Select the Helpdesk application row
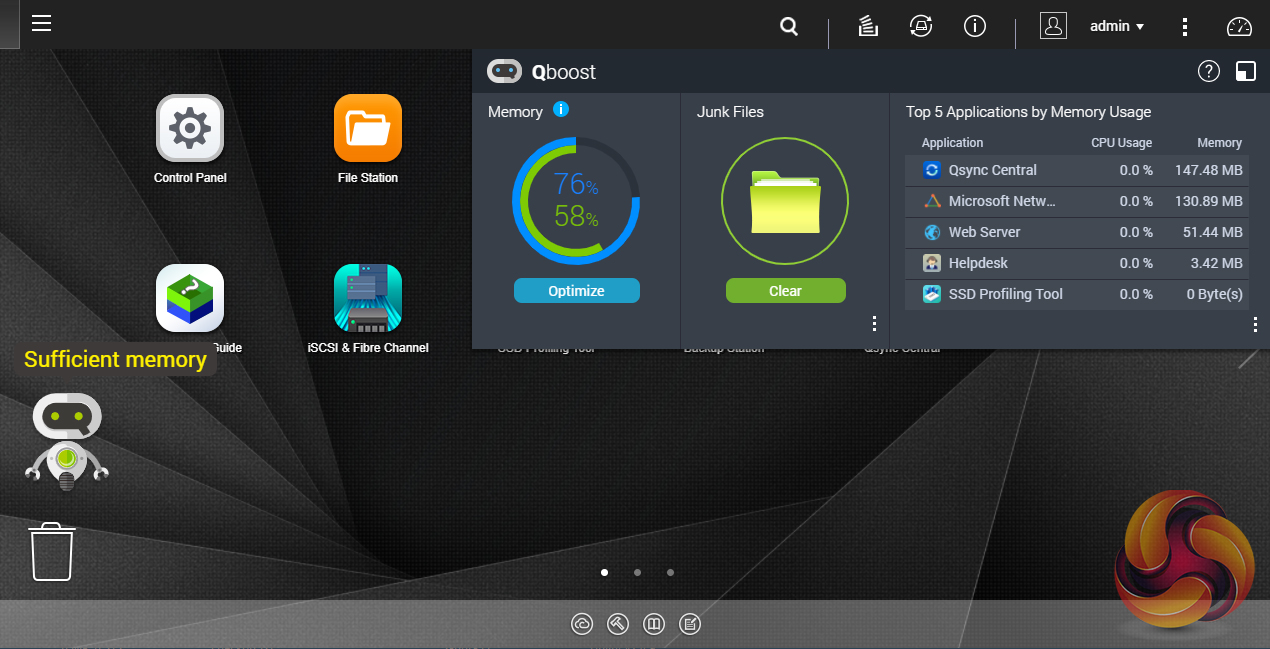1270x649 pixels. [1077, 263]
